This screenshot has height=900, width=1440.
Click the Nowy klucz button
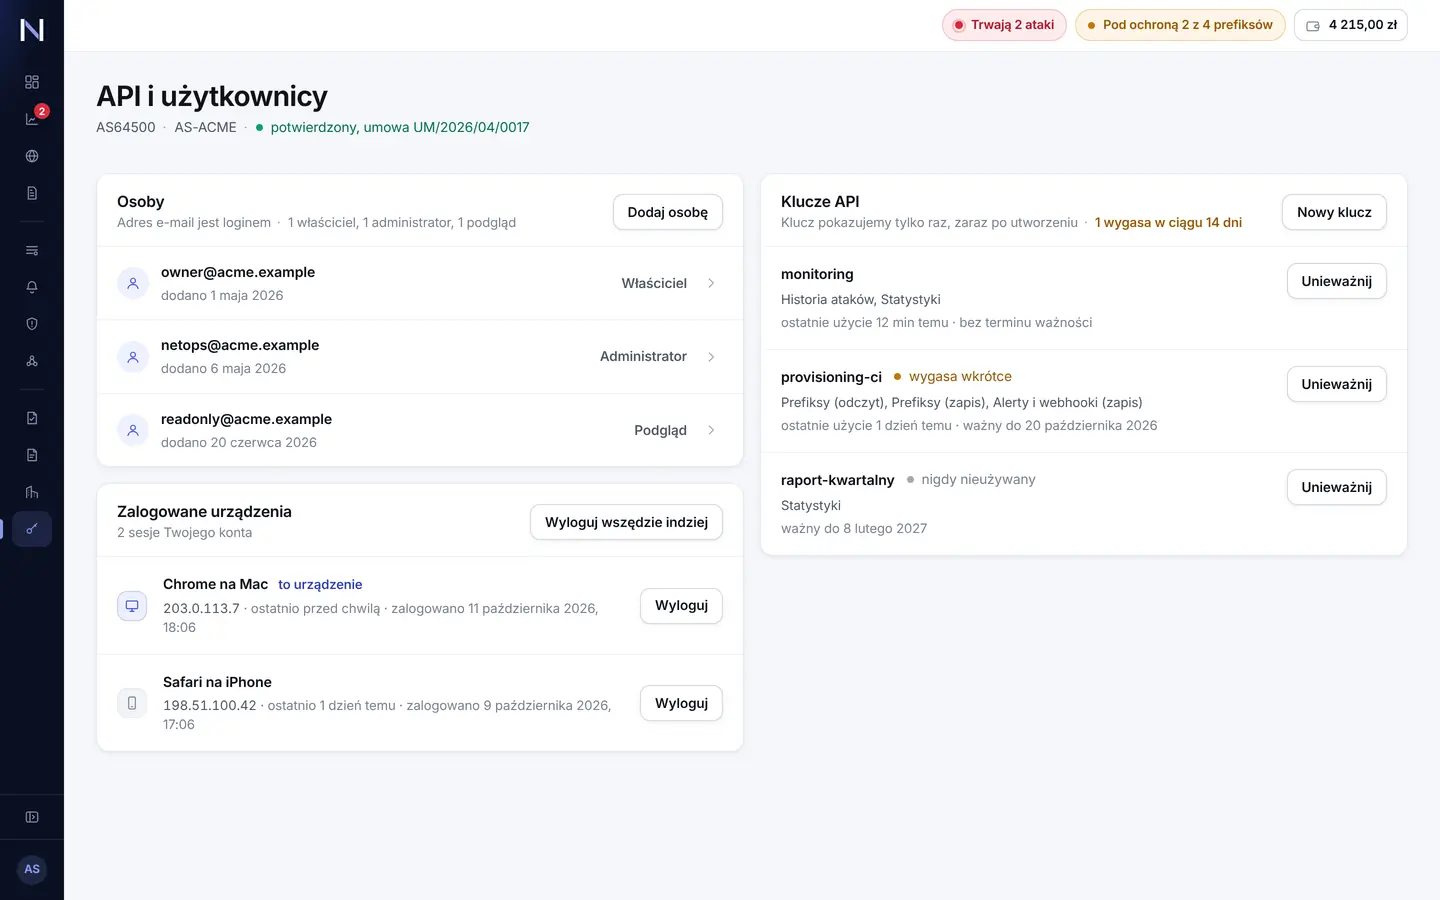click(x=1334, y=212)
